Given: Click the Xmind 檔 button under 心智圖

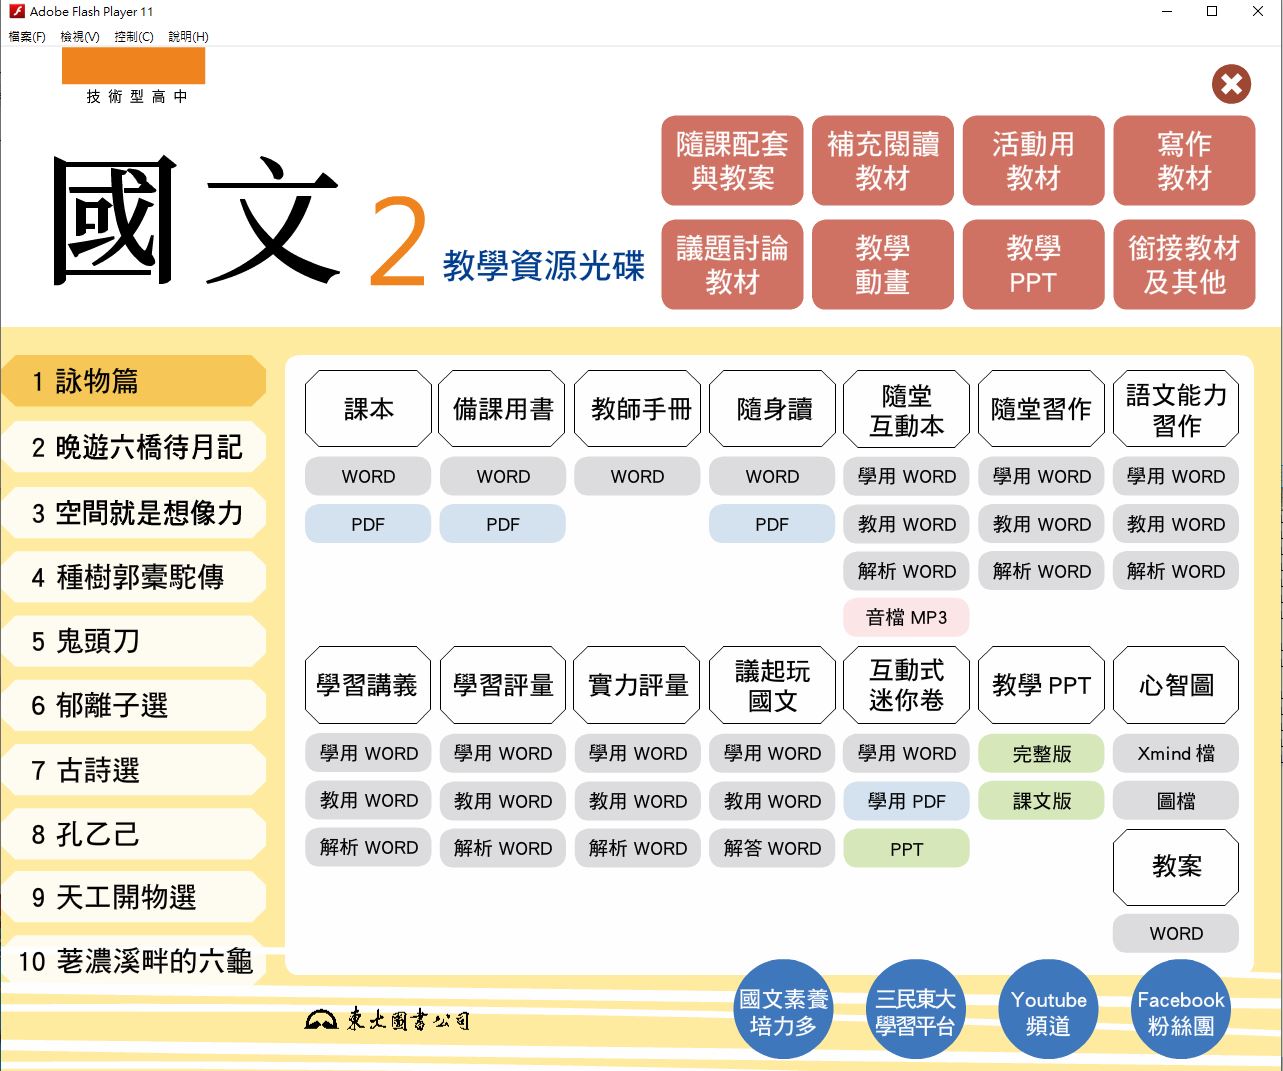Looking at the screenshot, I should (1175, 754).
